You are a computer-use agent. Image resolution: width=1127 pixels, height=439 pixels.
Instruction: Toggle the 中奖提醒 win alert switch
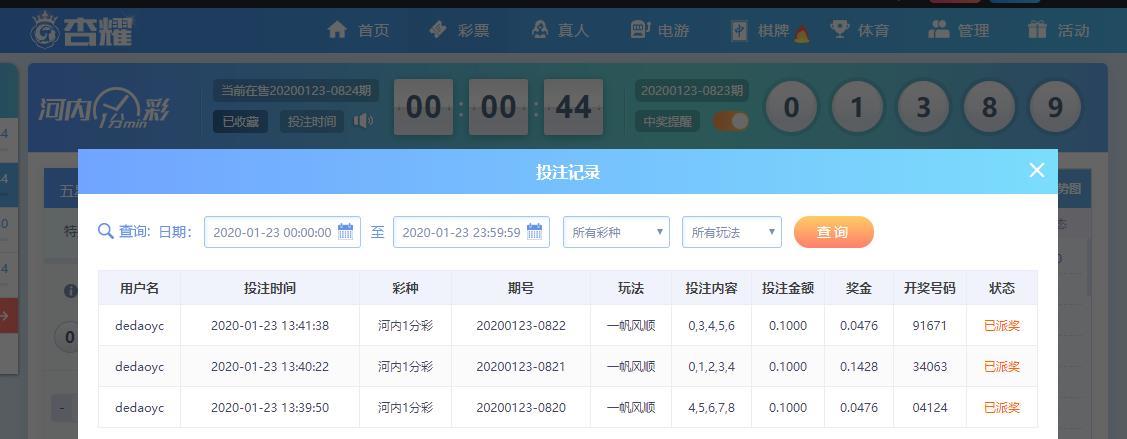pos(731,121)
